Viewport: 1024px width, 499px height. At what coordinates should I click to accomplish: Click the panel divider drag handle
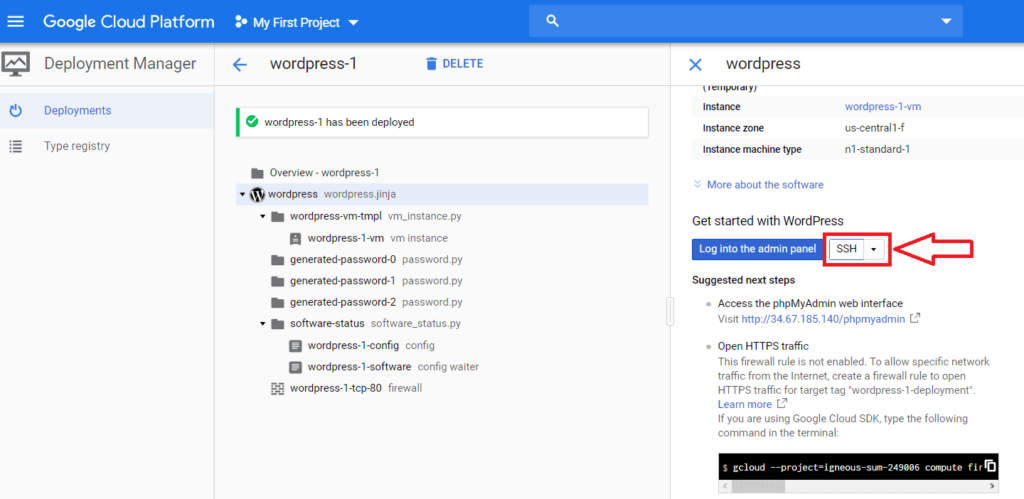pyautogui.click(x=670, y=311)
